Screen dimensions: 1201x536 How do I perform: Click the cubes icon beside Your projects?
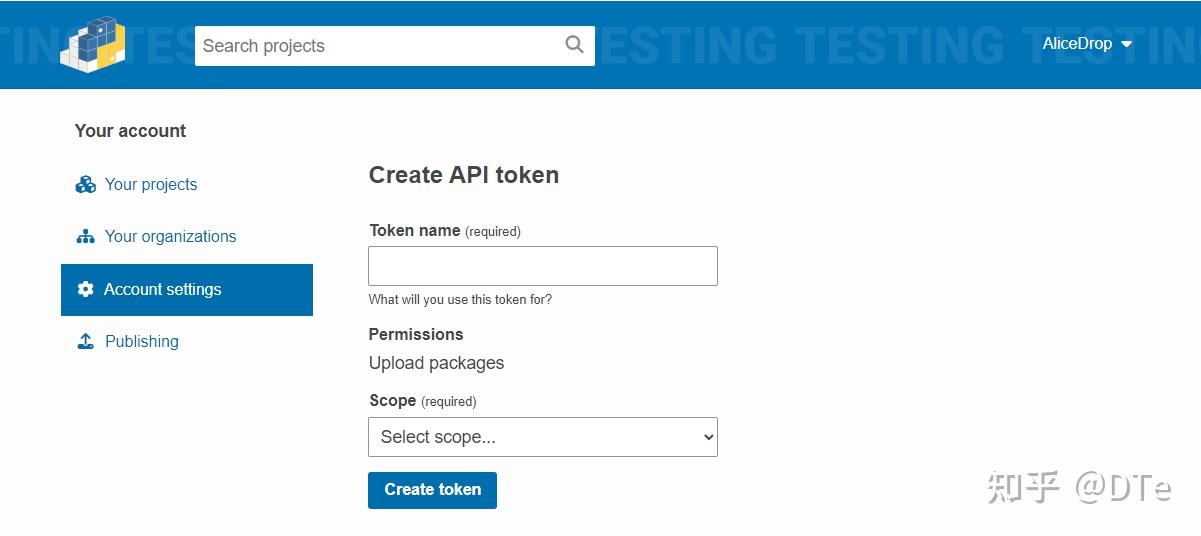click(x=85, y=184)
